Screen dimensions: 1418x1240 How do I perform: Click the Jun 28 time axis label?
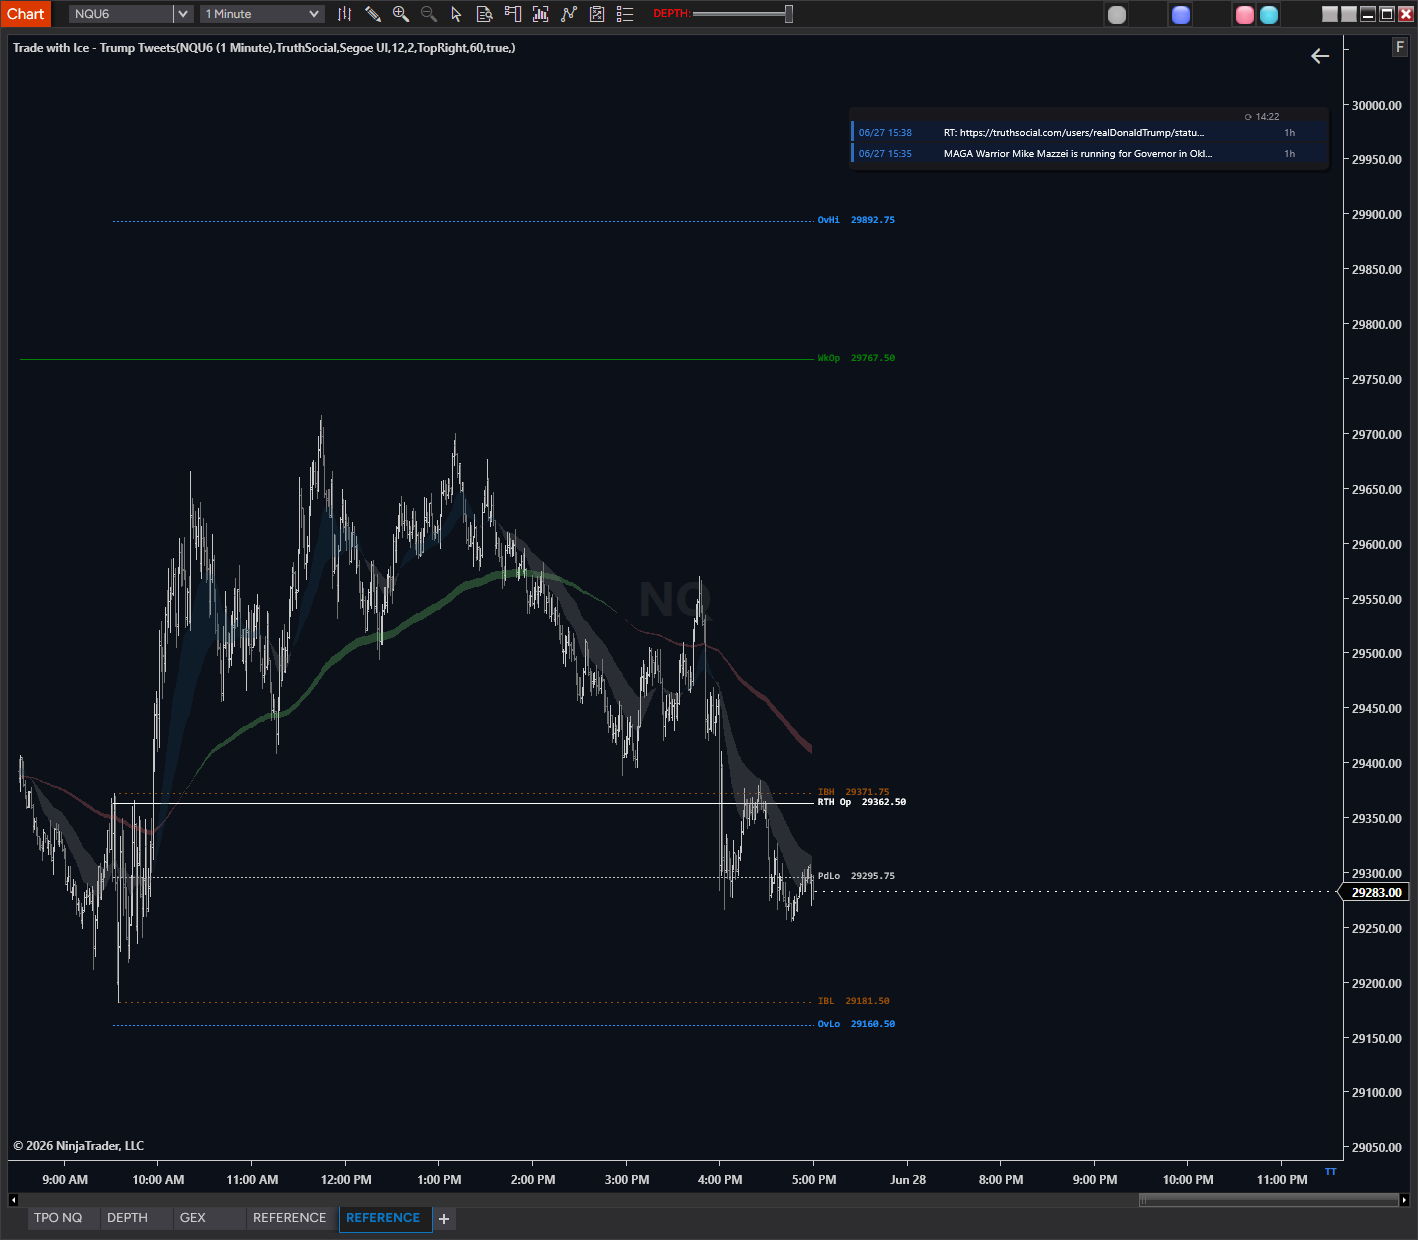pos(908,1180)
